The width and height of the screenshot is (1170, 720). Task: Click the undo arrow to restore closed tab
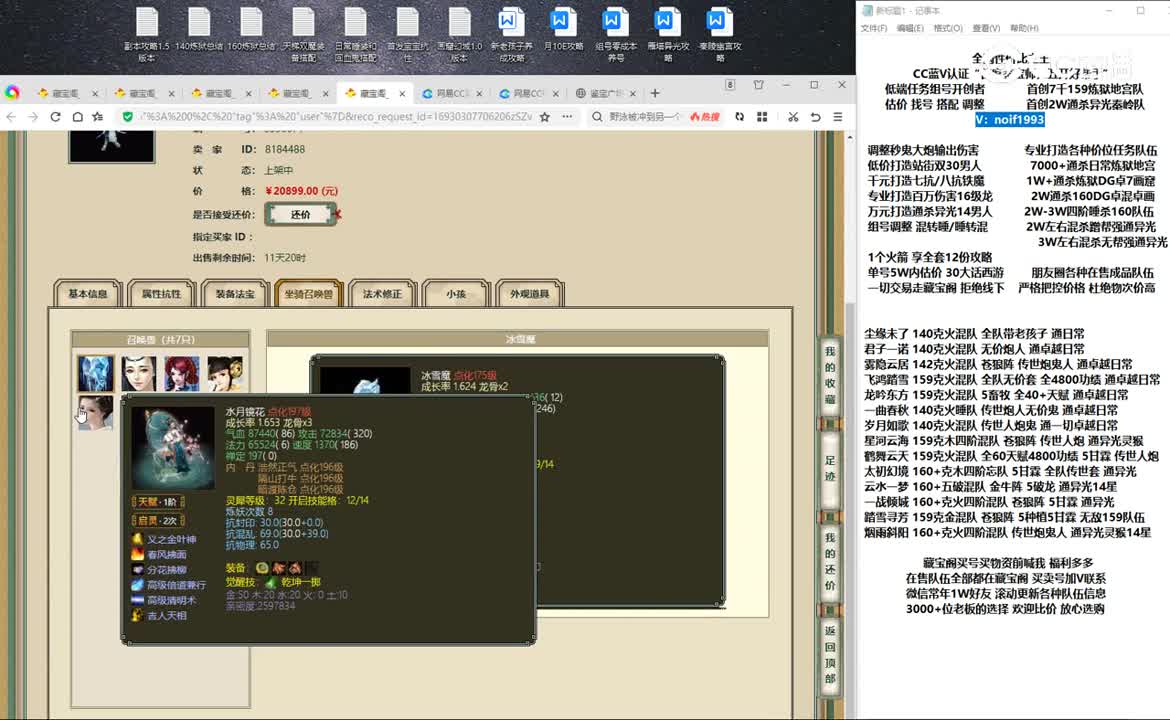[816, 117]
